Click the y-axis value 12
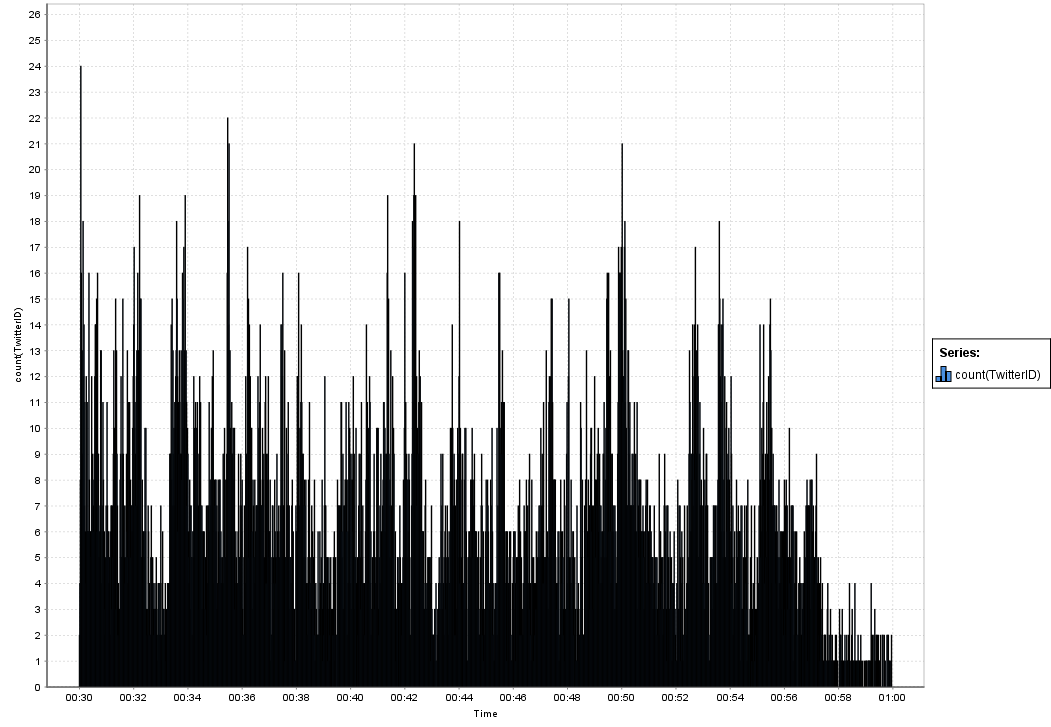 (35, 377)
